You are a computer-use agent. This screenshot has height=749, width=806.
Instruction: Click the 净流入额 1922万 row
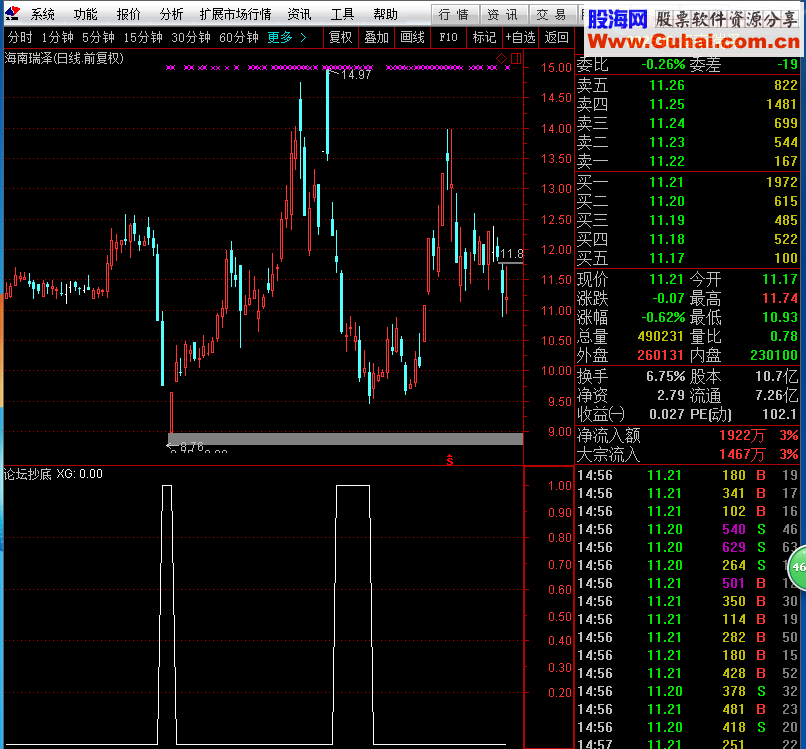pos(688,435)
